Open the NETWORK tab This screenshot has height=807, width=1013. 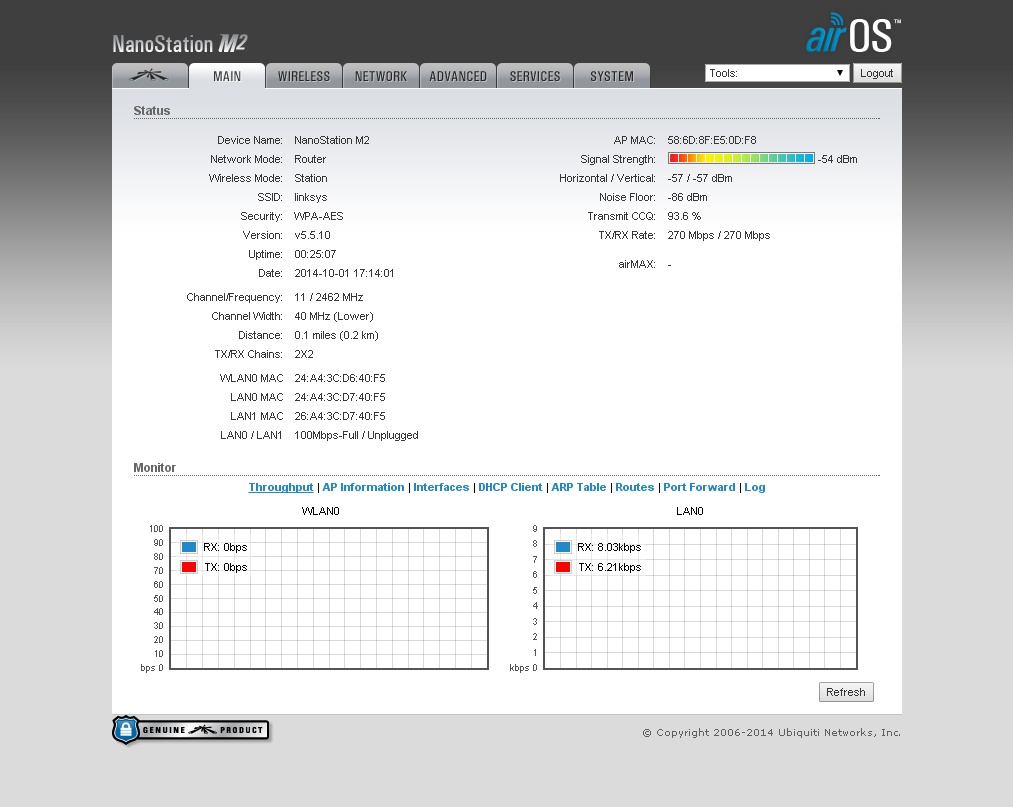[x=381, y=76]
